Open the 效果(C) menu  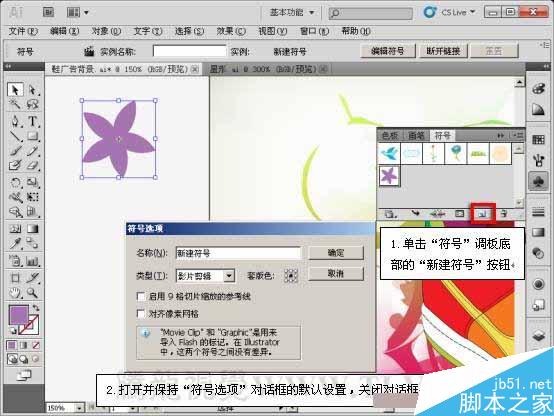[231, 31]
